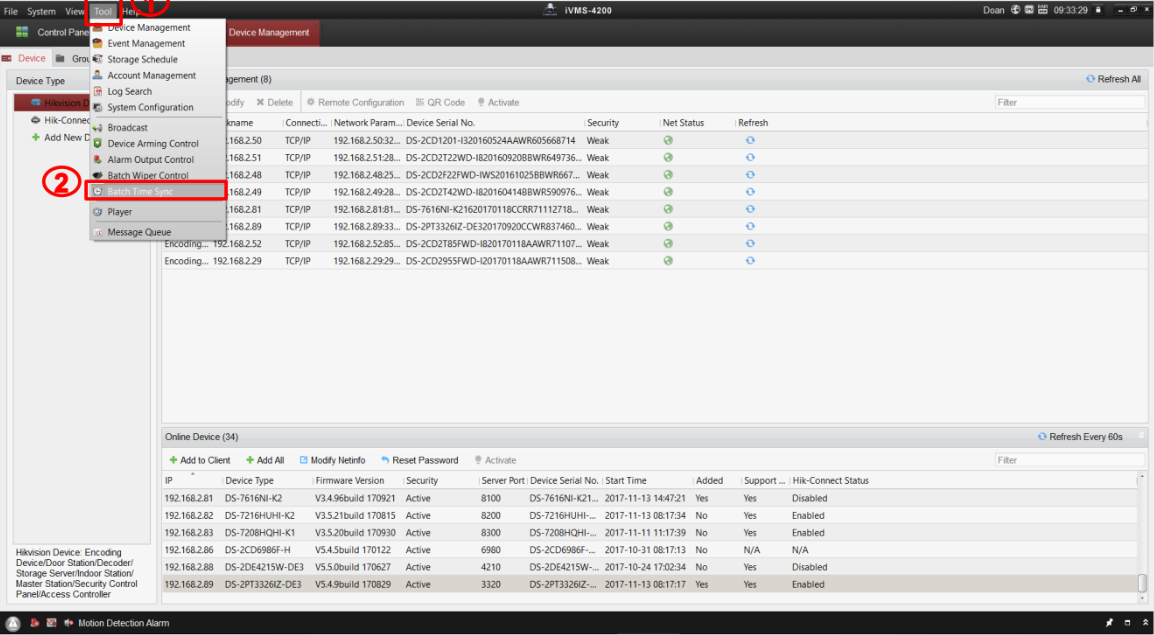1154x635 pixels.
Task: Click the Player icon in Tool menu
Action: tap(98, 212)
